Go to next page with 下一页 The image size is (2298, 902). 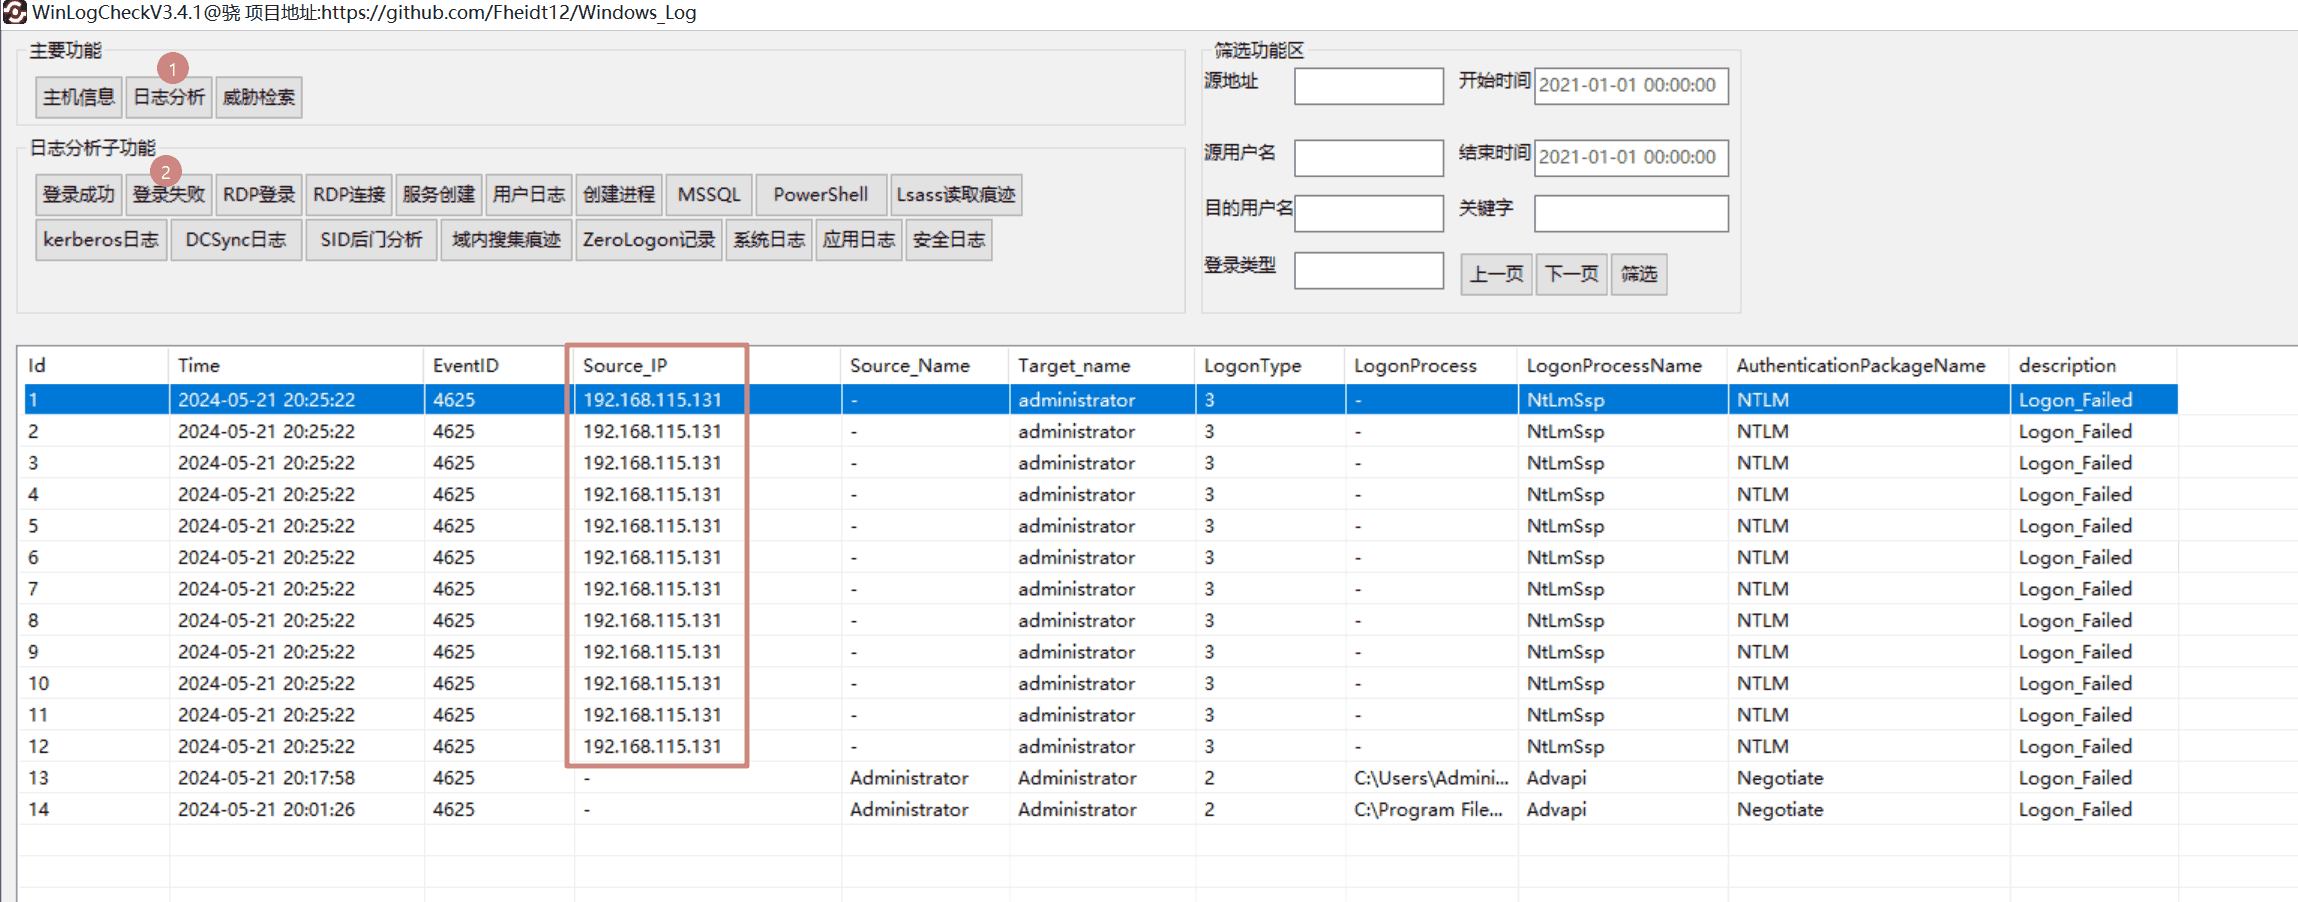click(x=1571, y=274)
